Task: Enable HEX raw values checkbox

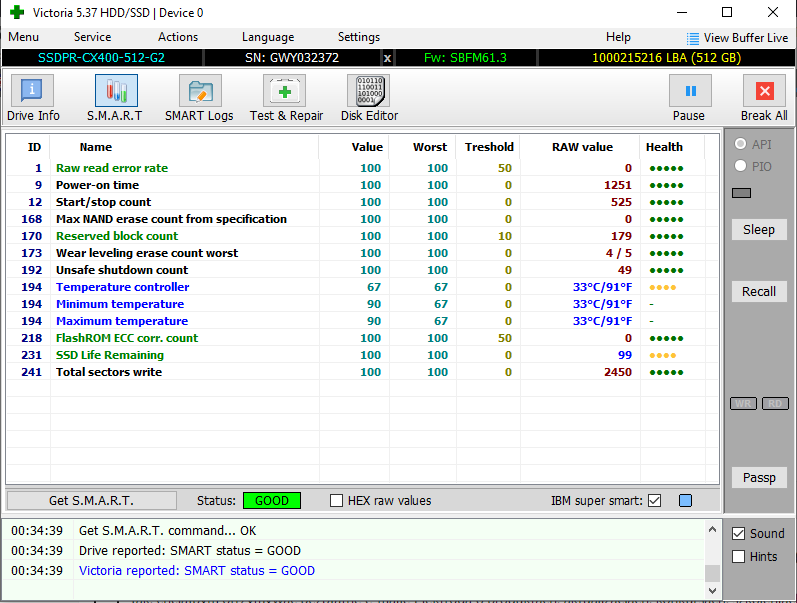Action: (336, 501)
